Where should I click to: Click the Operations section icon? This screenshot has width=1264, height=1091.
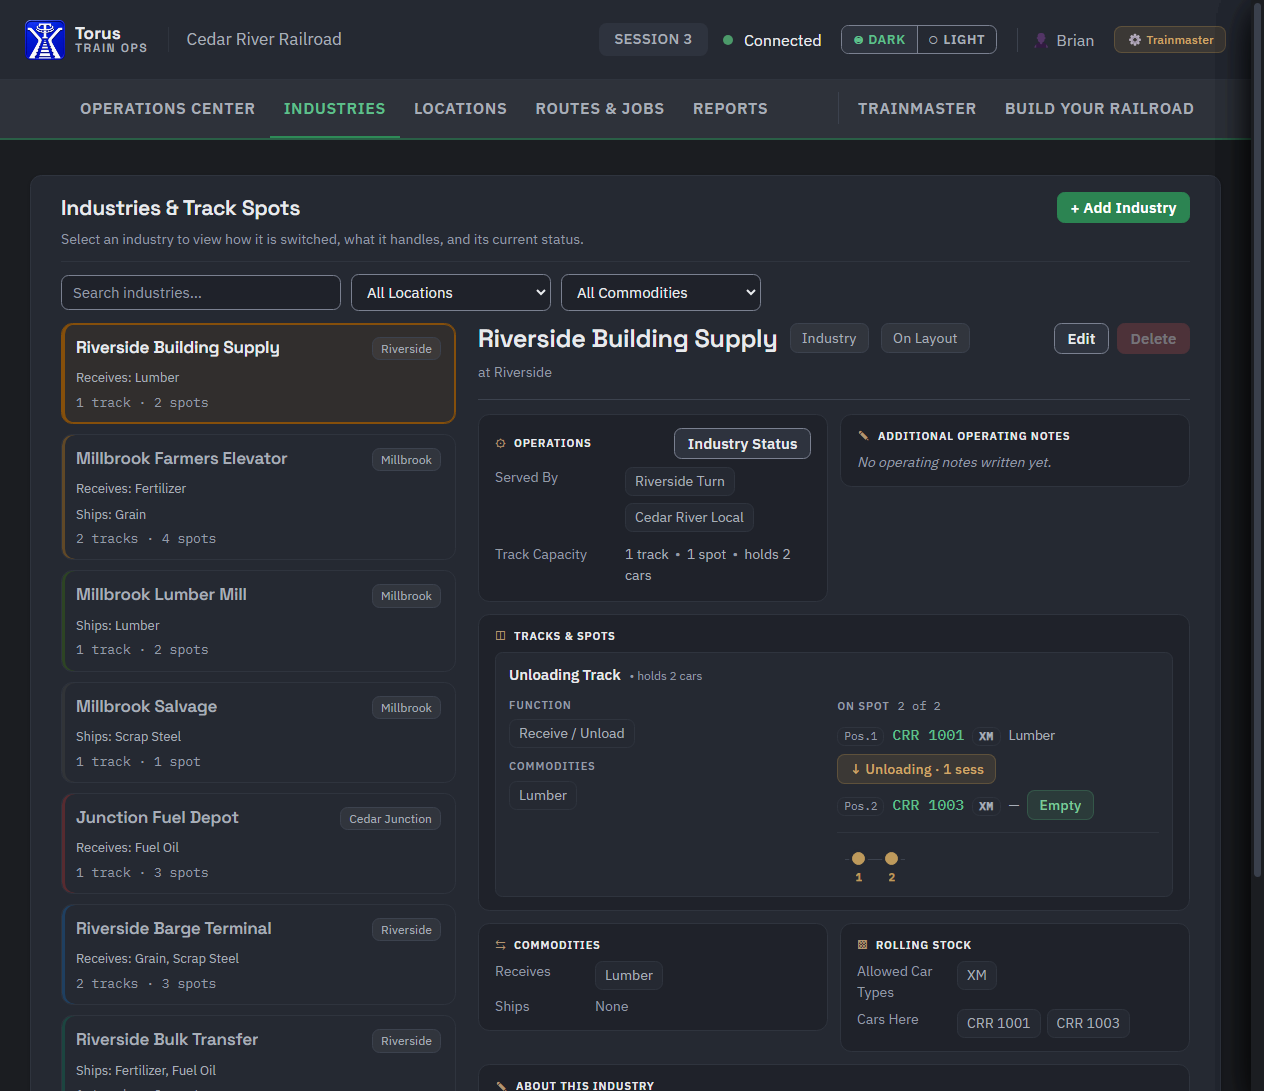click(501, 443)
